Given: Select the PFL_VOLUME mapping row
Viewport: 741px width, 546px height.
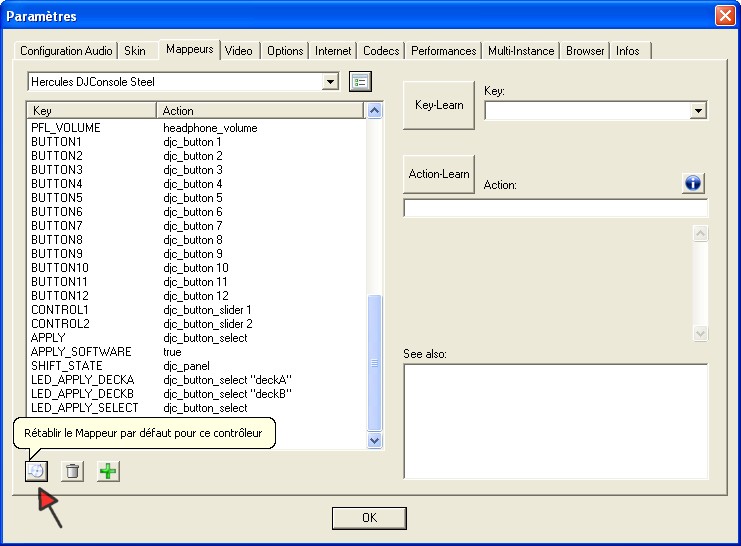Looking at the screenshot, I should point(66,128).
